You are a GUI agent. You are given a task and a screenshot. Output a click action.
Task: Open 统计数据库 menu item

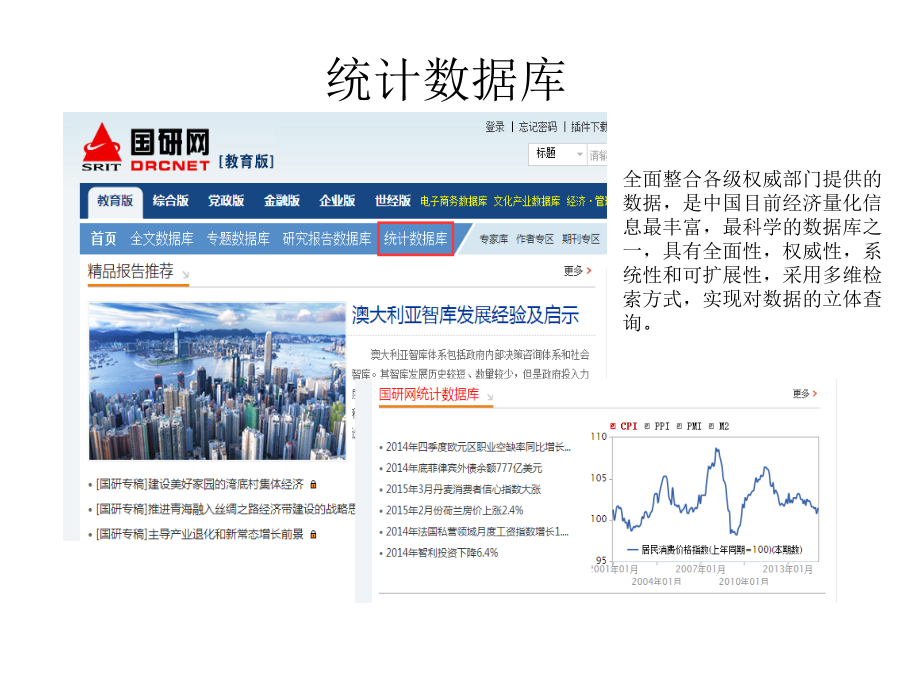click(x=416, y=239)
